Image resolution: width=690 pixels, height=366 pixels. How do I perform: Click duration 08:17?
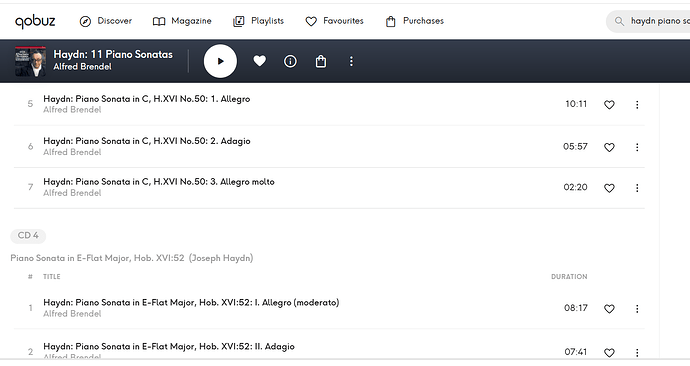[576, 308]
